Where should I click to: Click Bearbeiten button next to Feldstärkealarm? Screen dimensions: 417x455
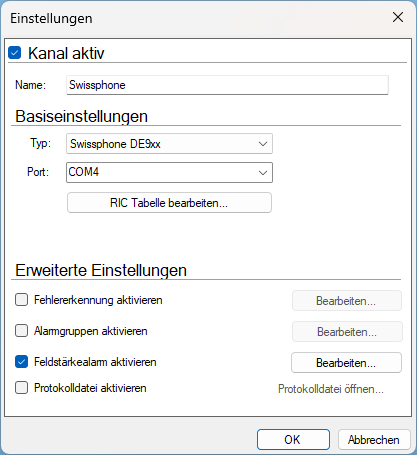(x=346, y=362)
